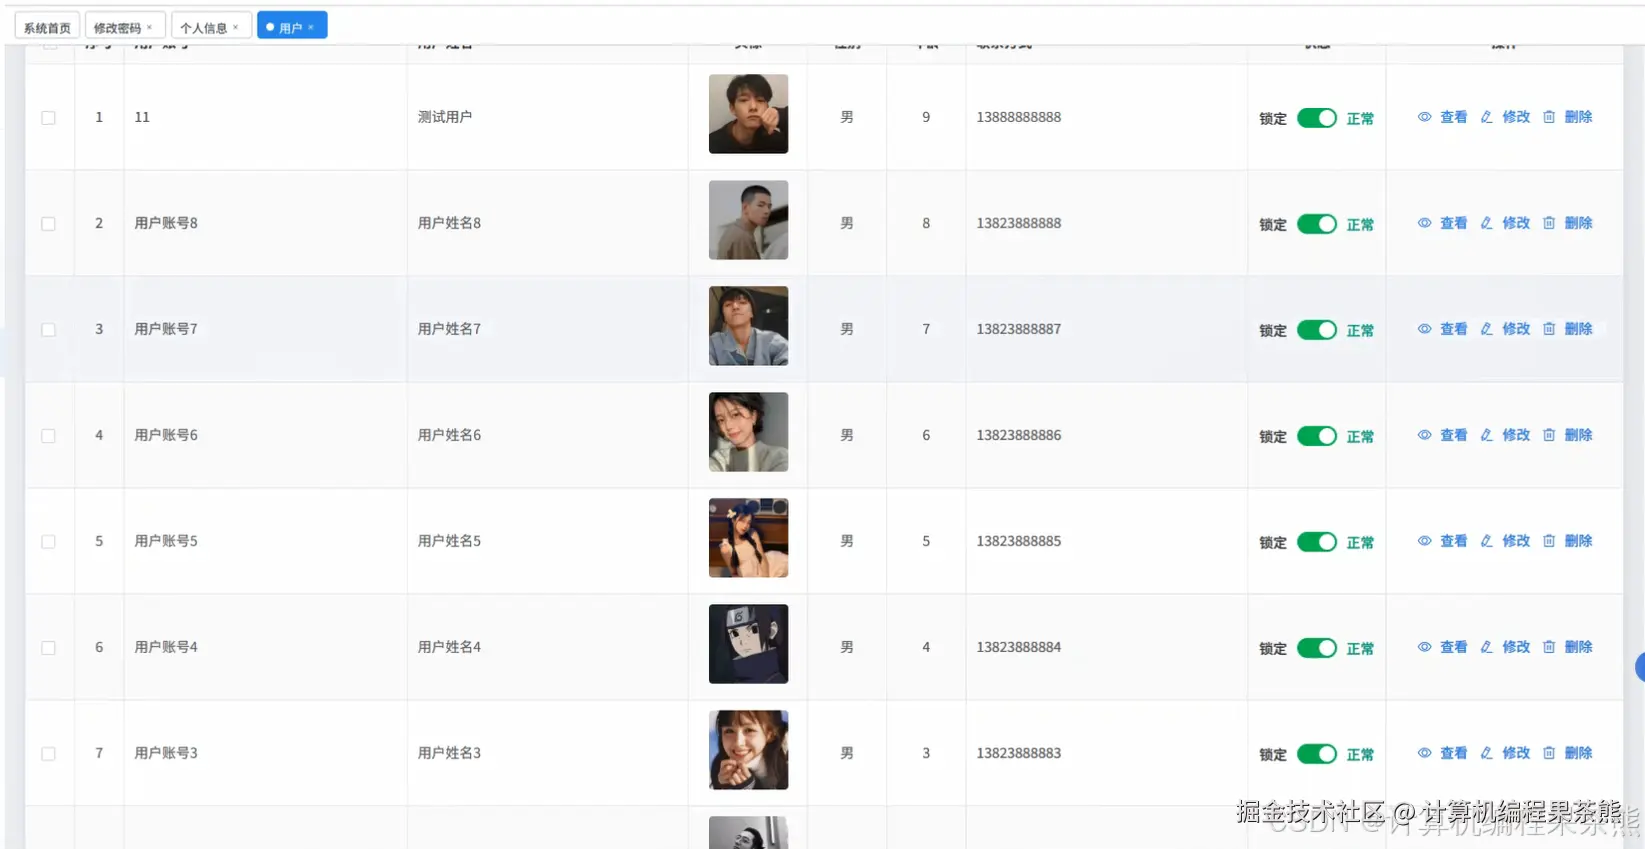Click the edit pencil icon for 用户账号8
The width and height of the screenshot is (1645, 849).
point(1487,223)
